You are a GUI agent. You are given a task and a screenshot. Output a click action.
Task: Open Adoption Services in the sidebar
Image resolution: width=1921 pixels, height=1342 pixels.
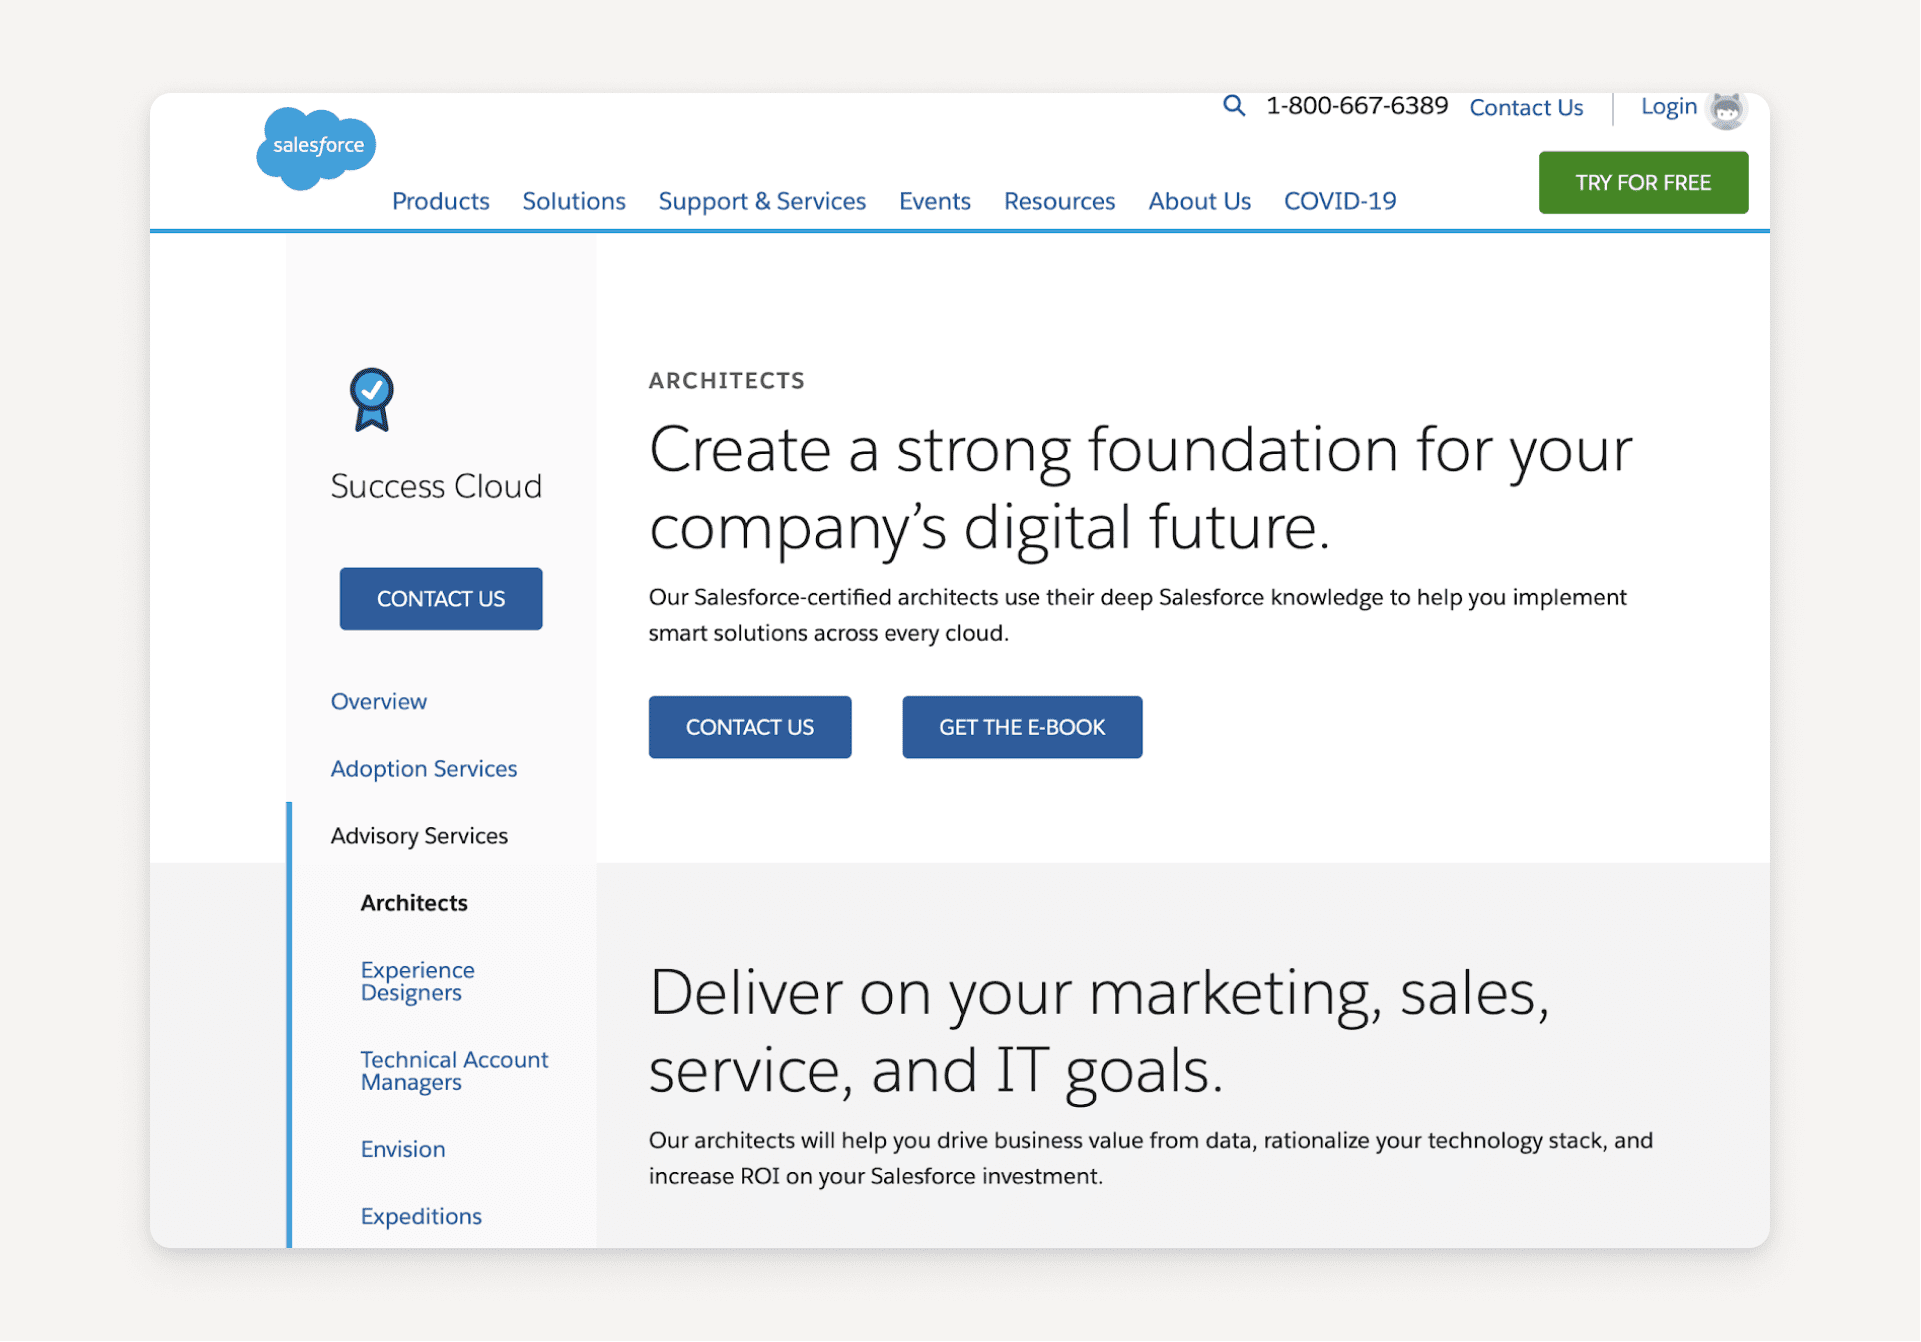[423, 768]
